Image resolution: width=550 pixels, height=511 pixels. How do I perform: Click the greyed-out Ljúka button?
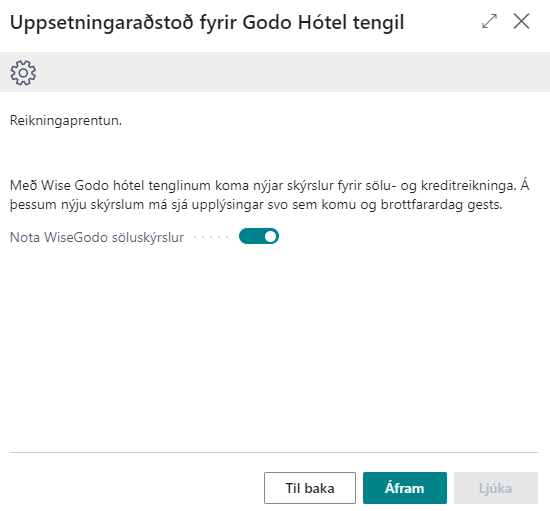[x=496, y=488]
